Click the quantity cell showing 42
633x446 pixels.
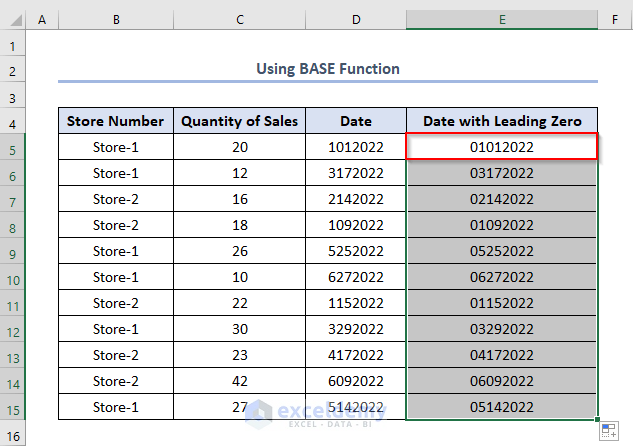point(239,381)
